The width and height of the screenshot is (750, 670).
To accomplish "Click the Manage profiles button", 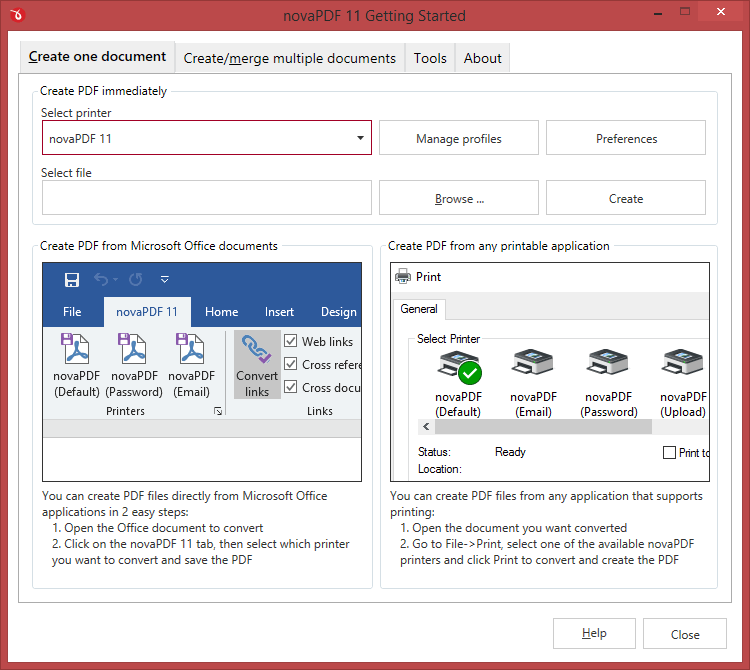I will click(x=459, y=138).
